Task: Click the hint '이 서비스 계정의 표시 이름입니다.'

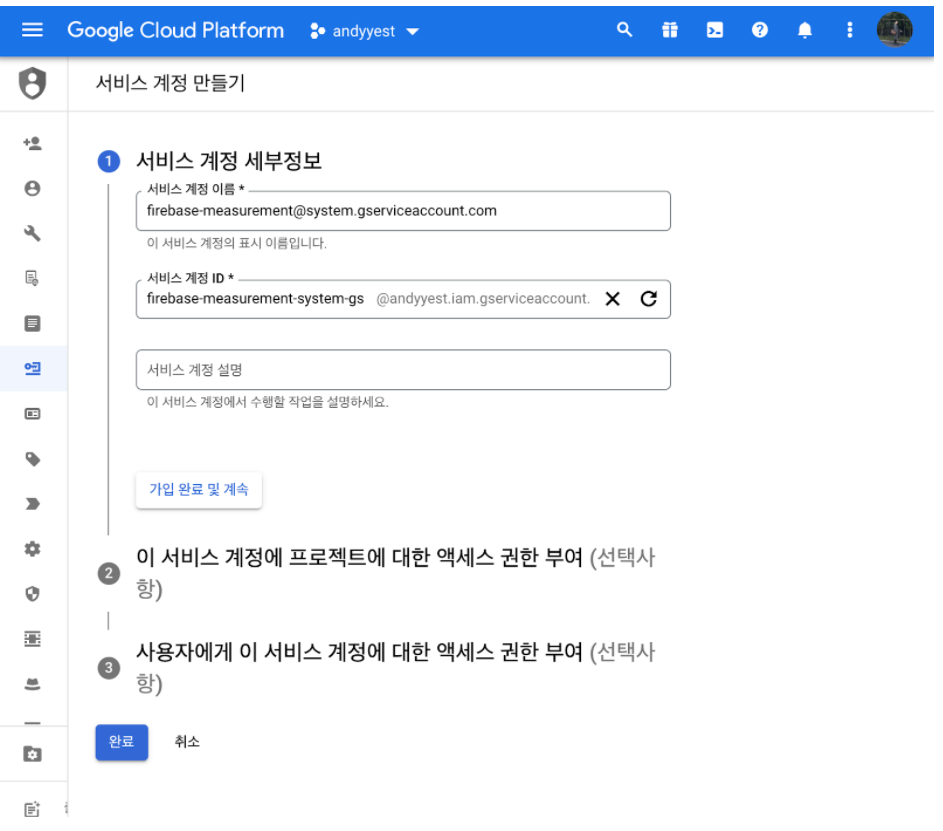Action: 237,244
